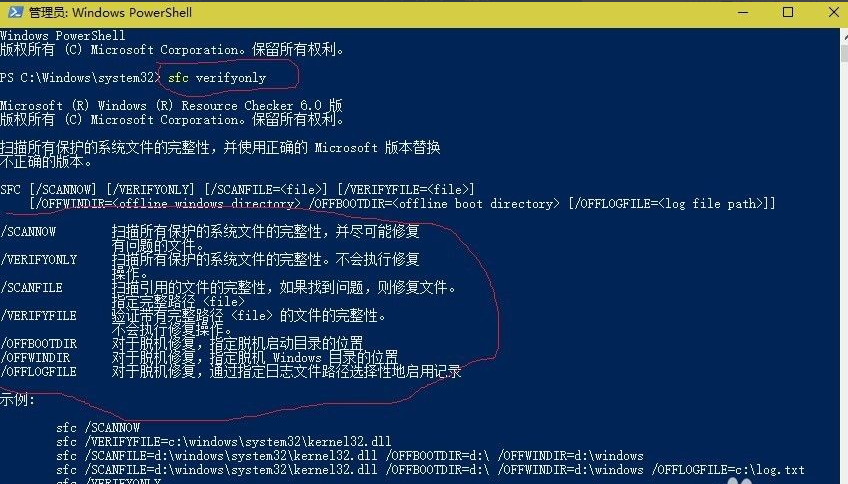Click the vertical scrollbar thumb
Image resolution: width=848 pixels, height=484 pixels.
[x=845, y=52]
